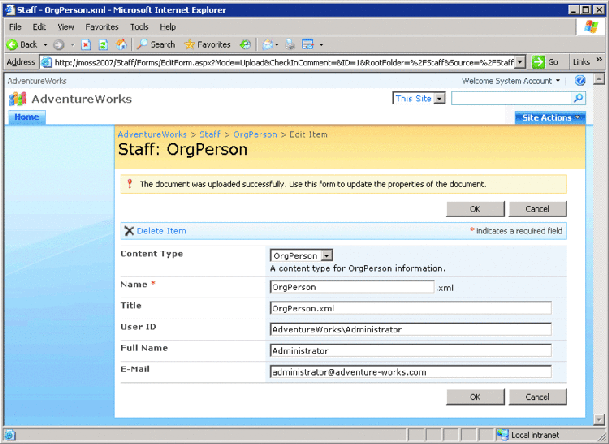Click the Delete Item X icon
Screen dimensions: 609x444
(129, 231)
